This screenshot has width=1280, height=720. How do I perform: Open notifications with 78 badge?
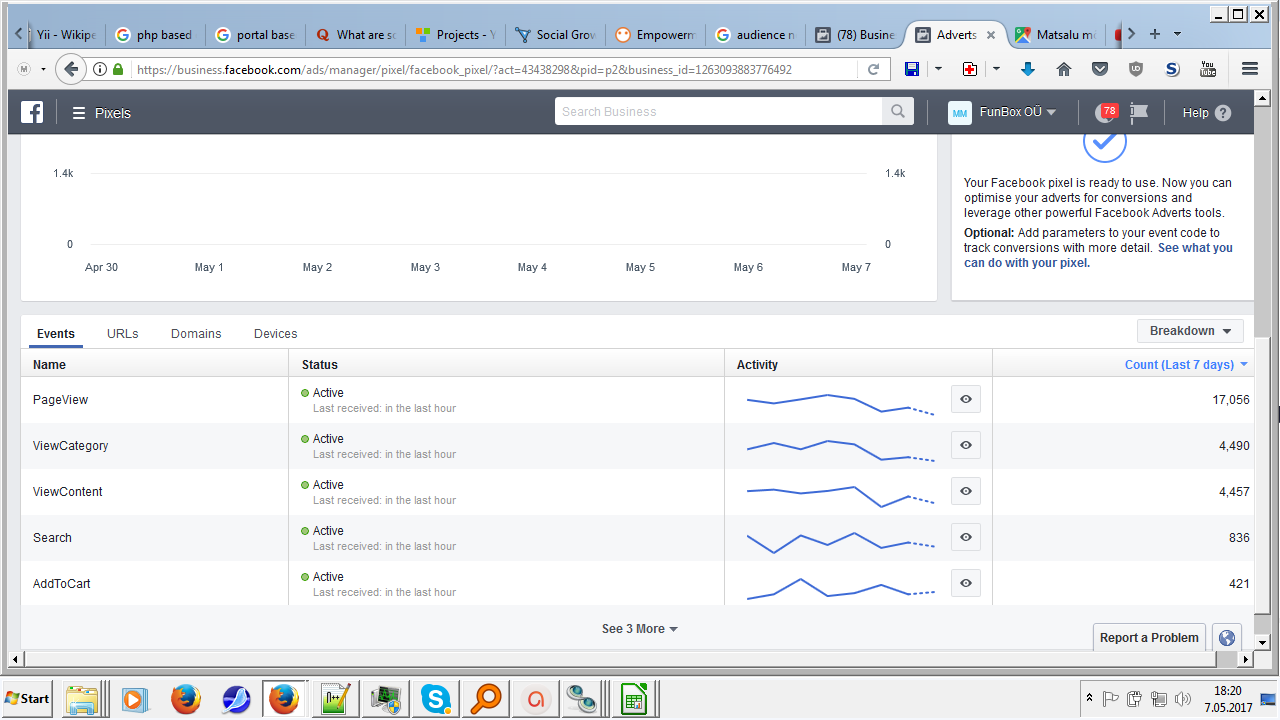click(x=1106, y=112)
